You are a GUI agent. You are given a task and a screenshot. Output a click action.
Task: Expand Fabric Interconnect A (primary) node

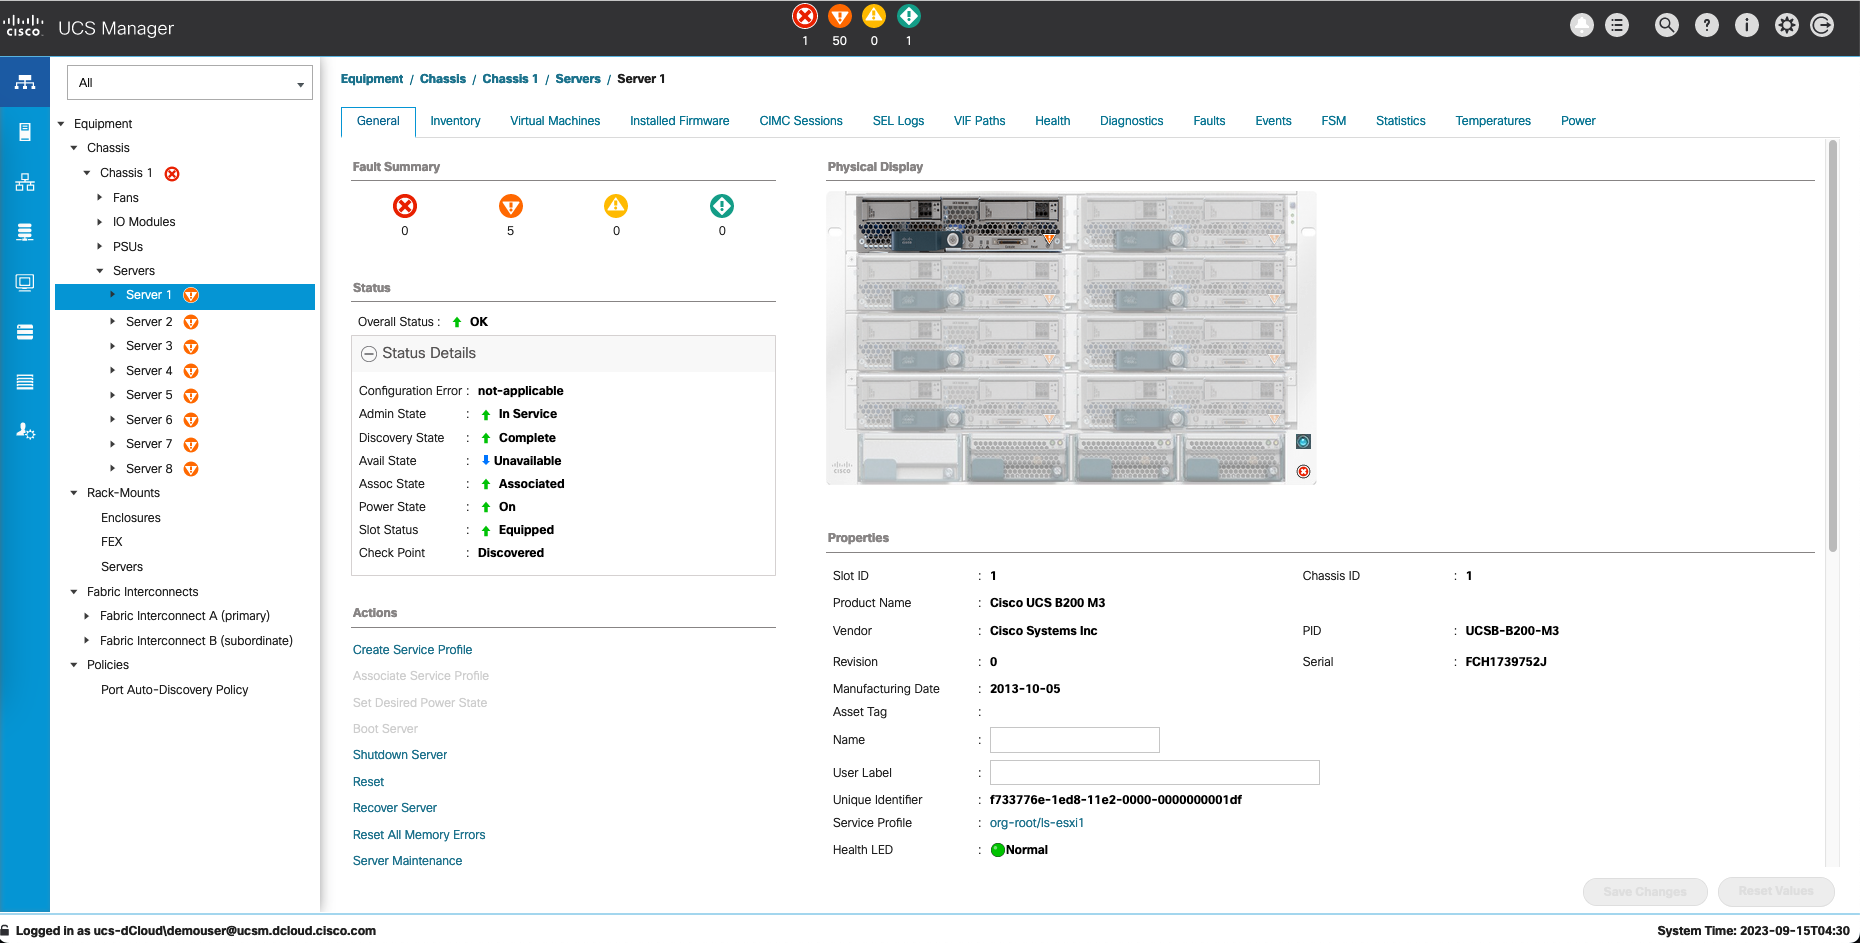pos(87,616)
